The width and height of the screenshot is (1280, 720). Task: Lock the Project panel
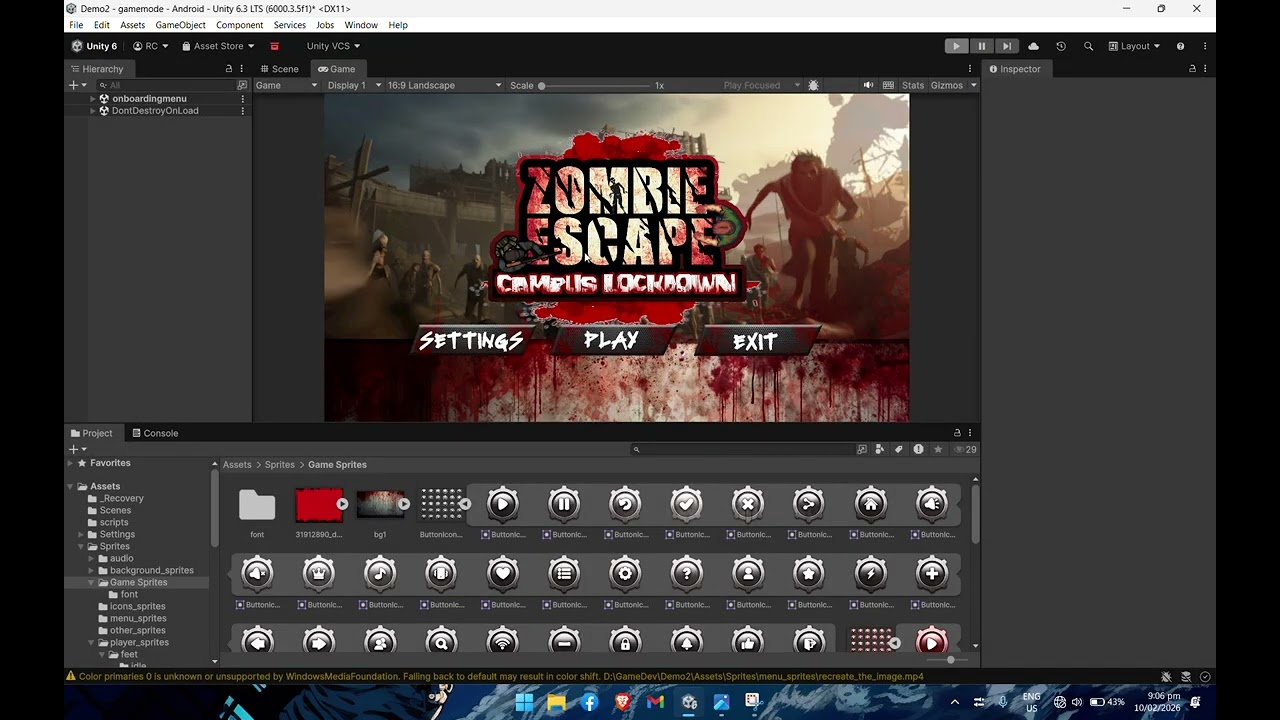[957, 433]
